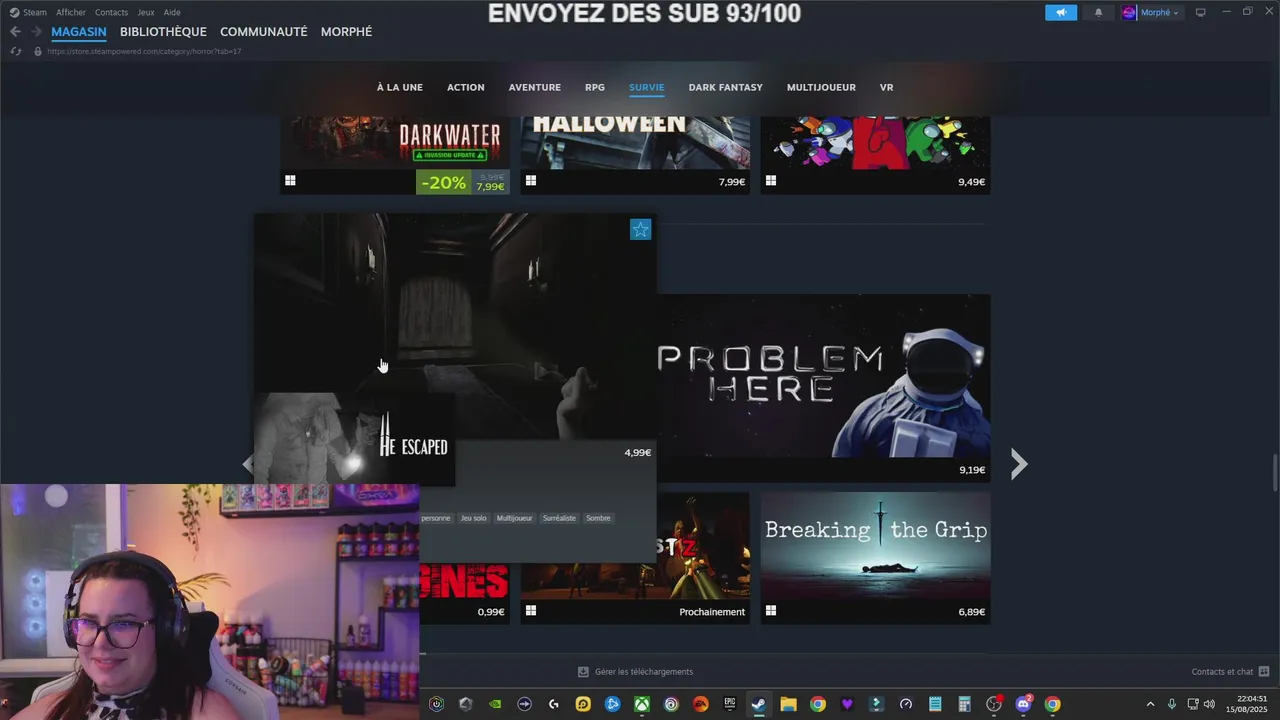
Task: Open the Aide menu
Action: coord(172,12)
